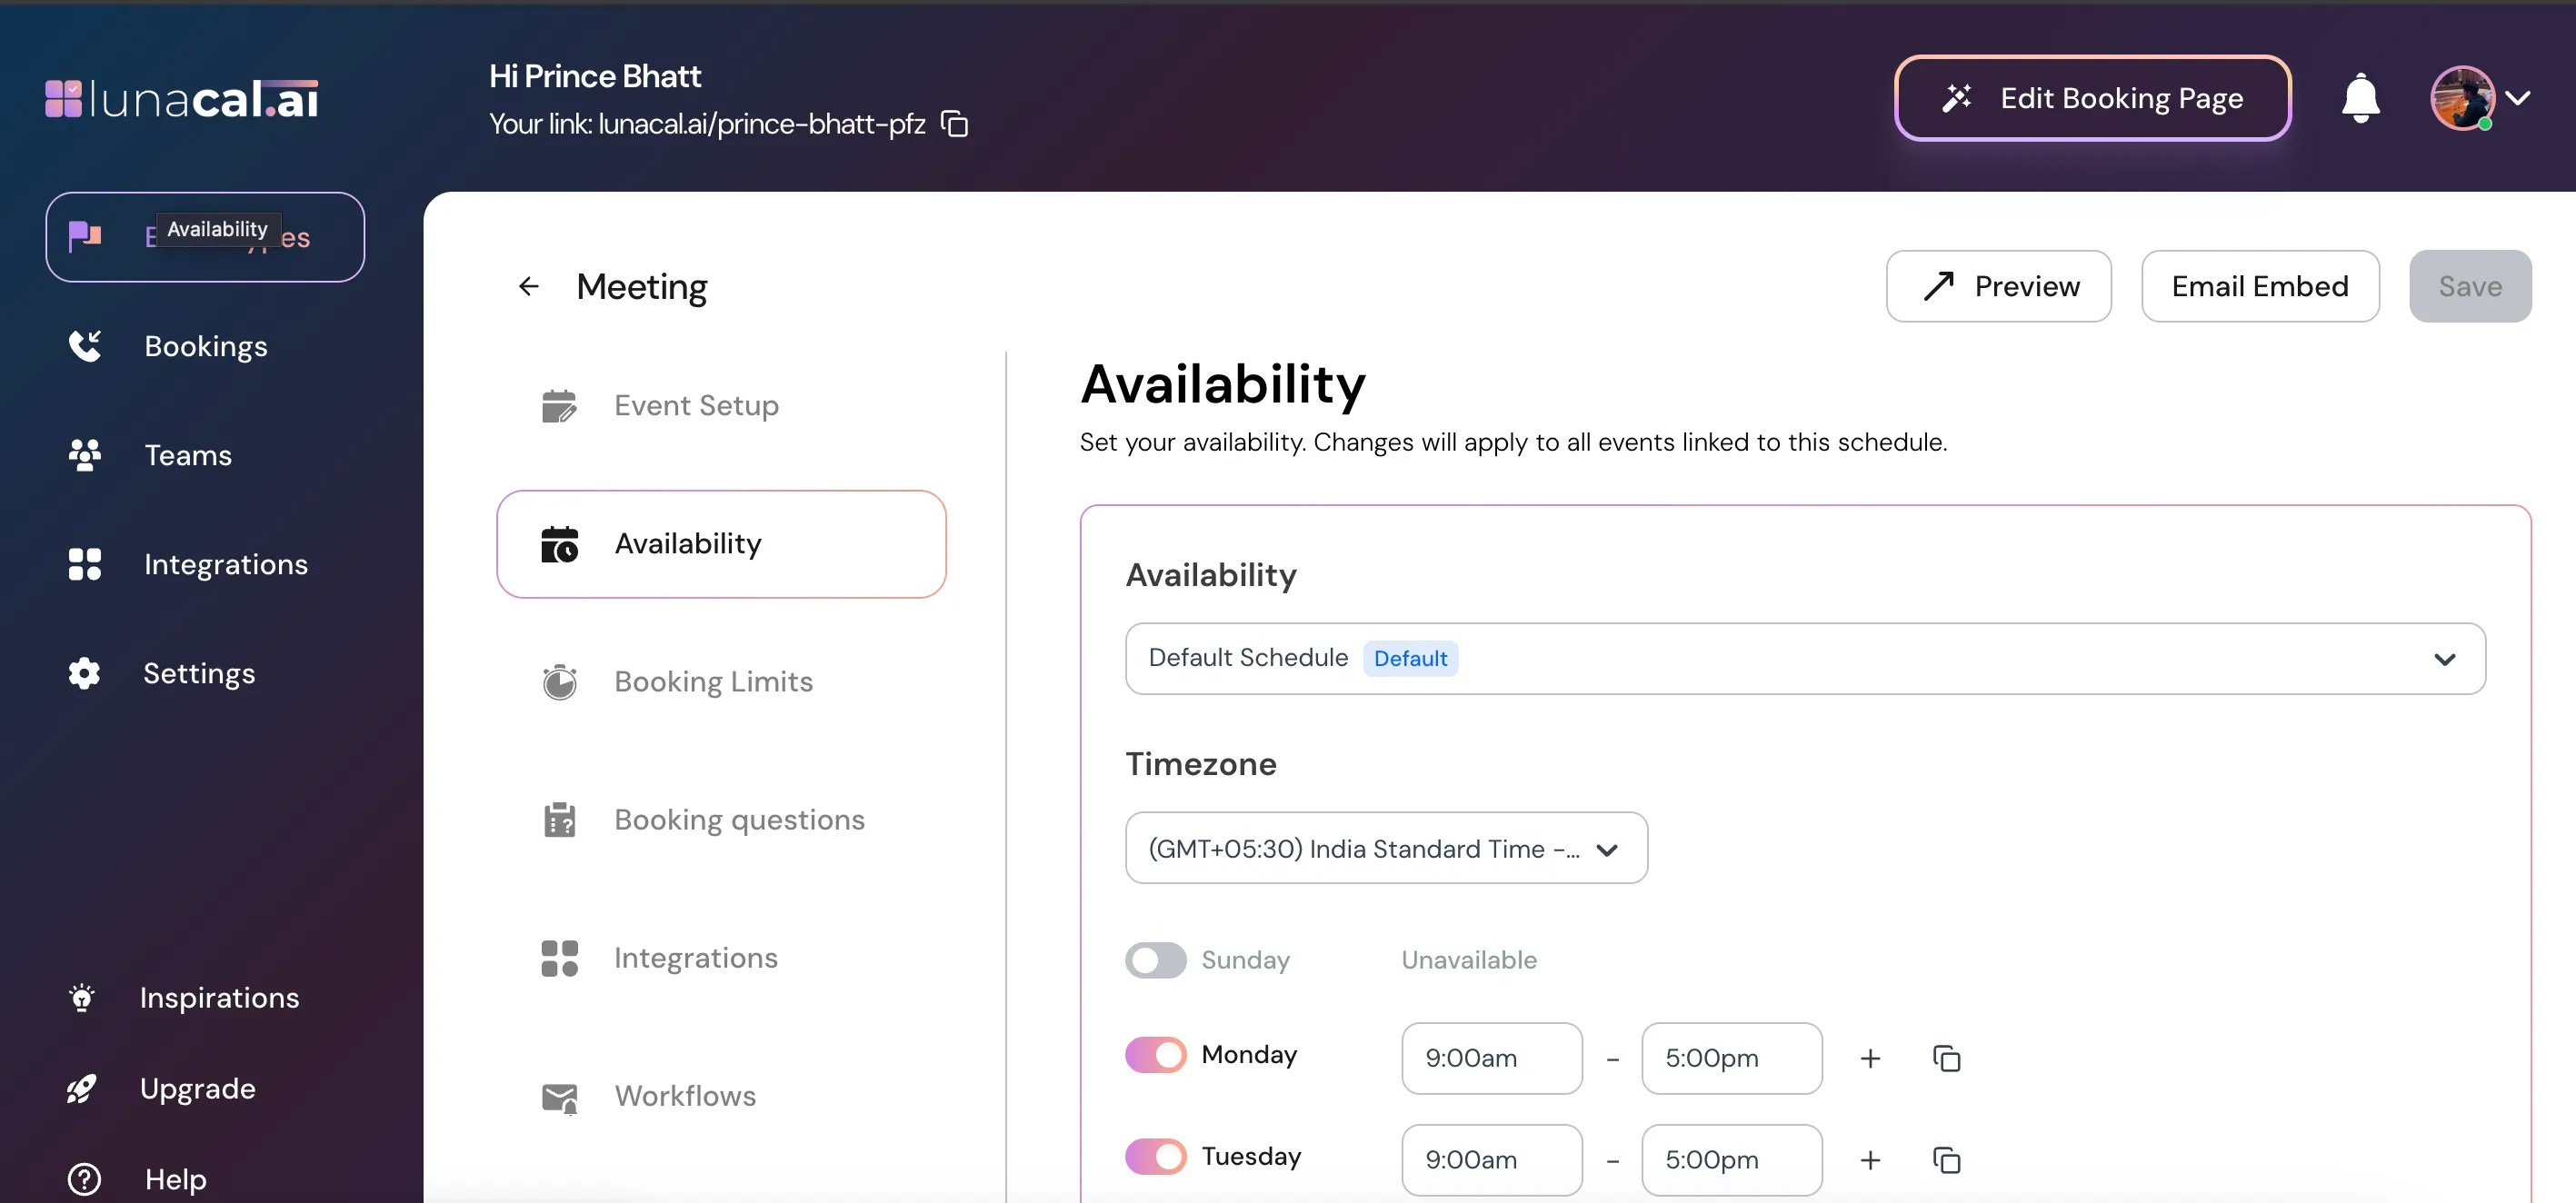2576x1203 pixels.
Task: Go back using the arrow beside Meeting
Action: (x=529, y=287)
